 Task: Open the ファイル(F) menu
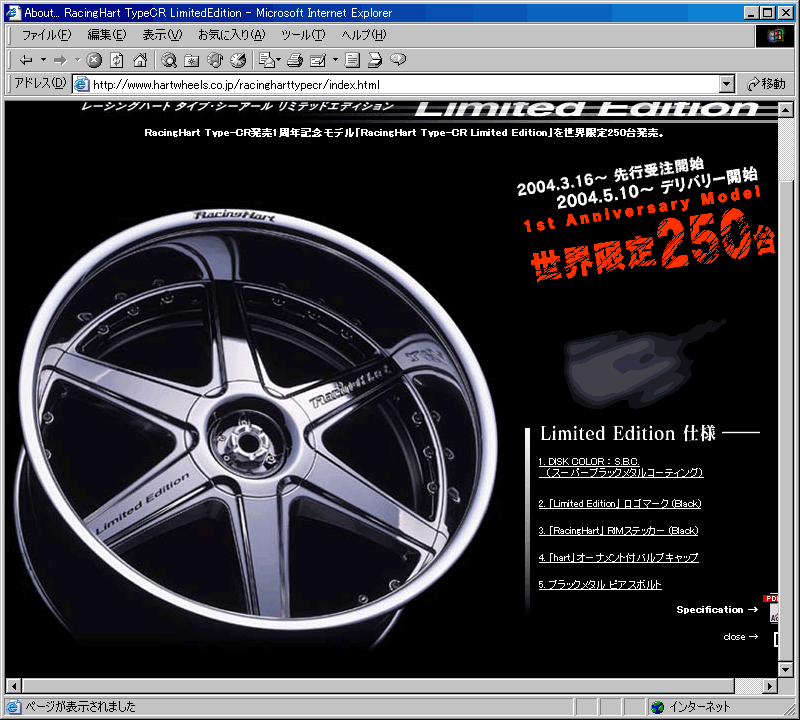coord(46,35)
